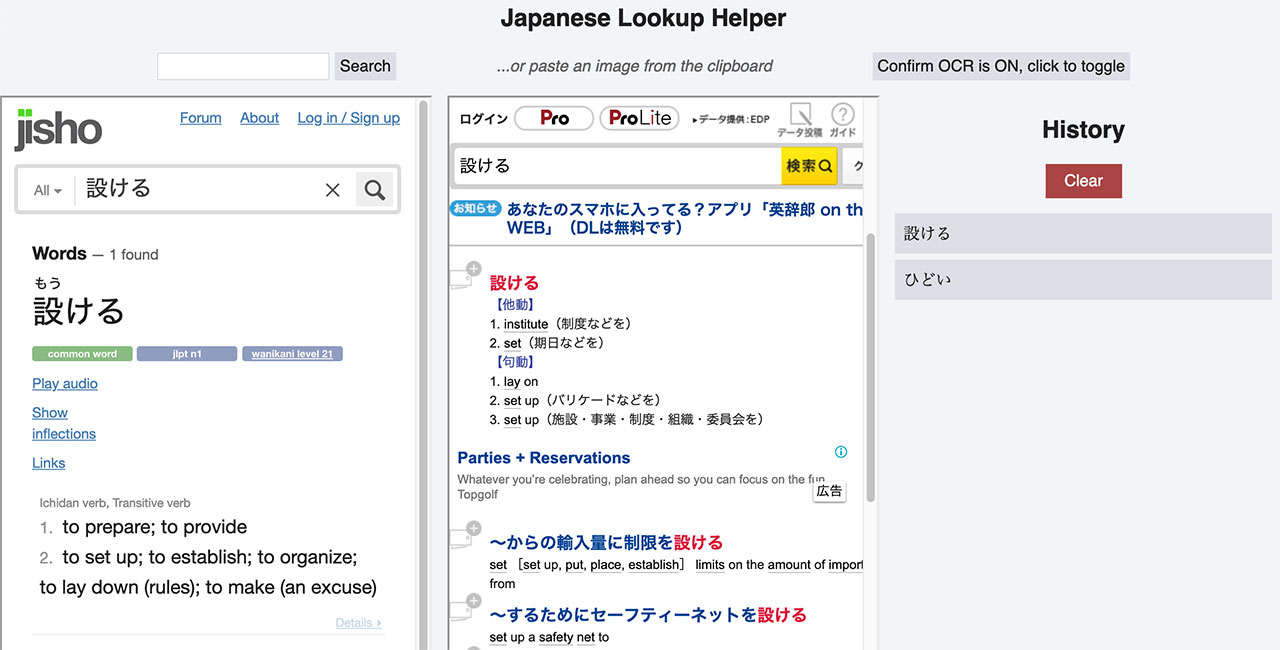Click the 広告 ad label
1280x650 pixels.
830,491
